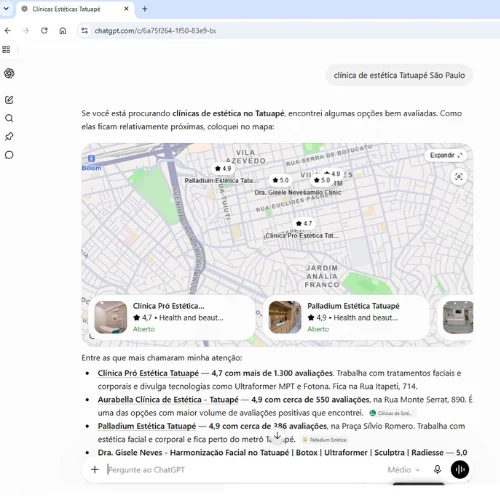The image size is (500, 500).
Task: Go to the browser home icon
Action: tap(63, 31)
